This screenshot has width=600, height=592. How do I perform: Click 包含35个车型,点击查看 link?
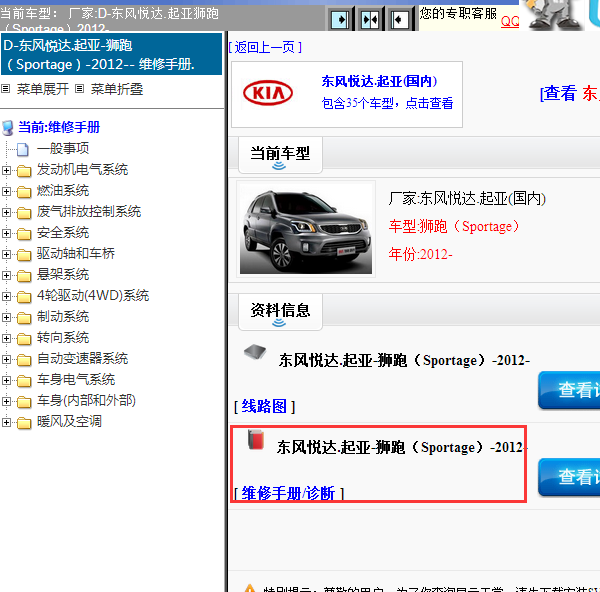click(x=387, y=103)
